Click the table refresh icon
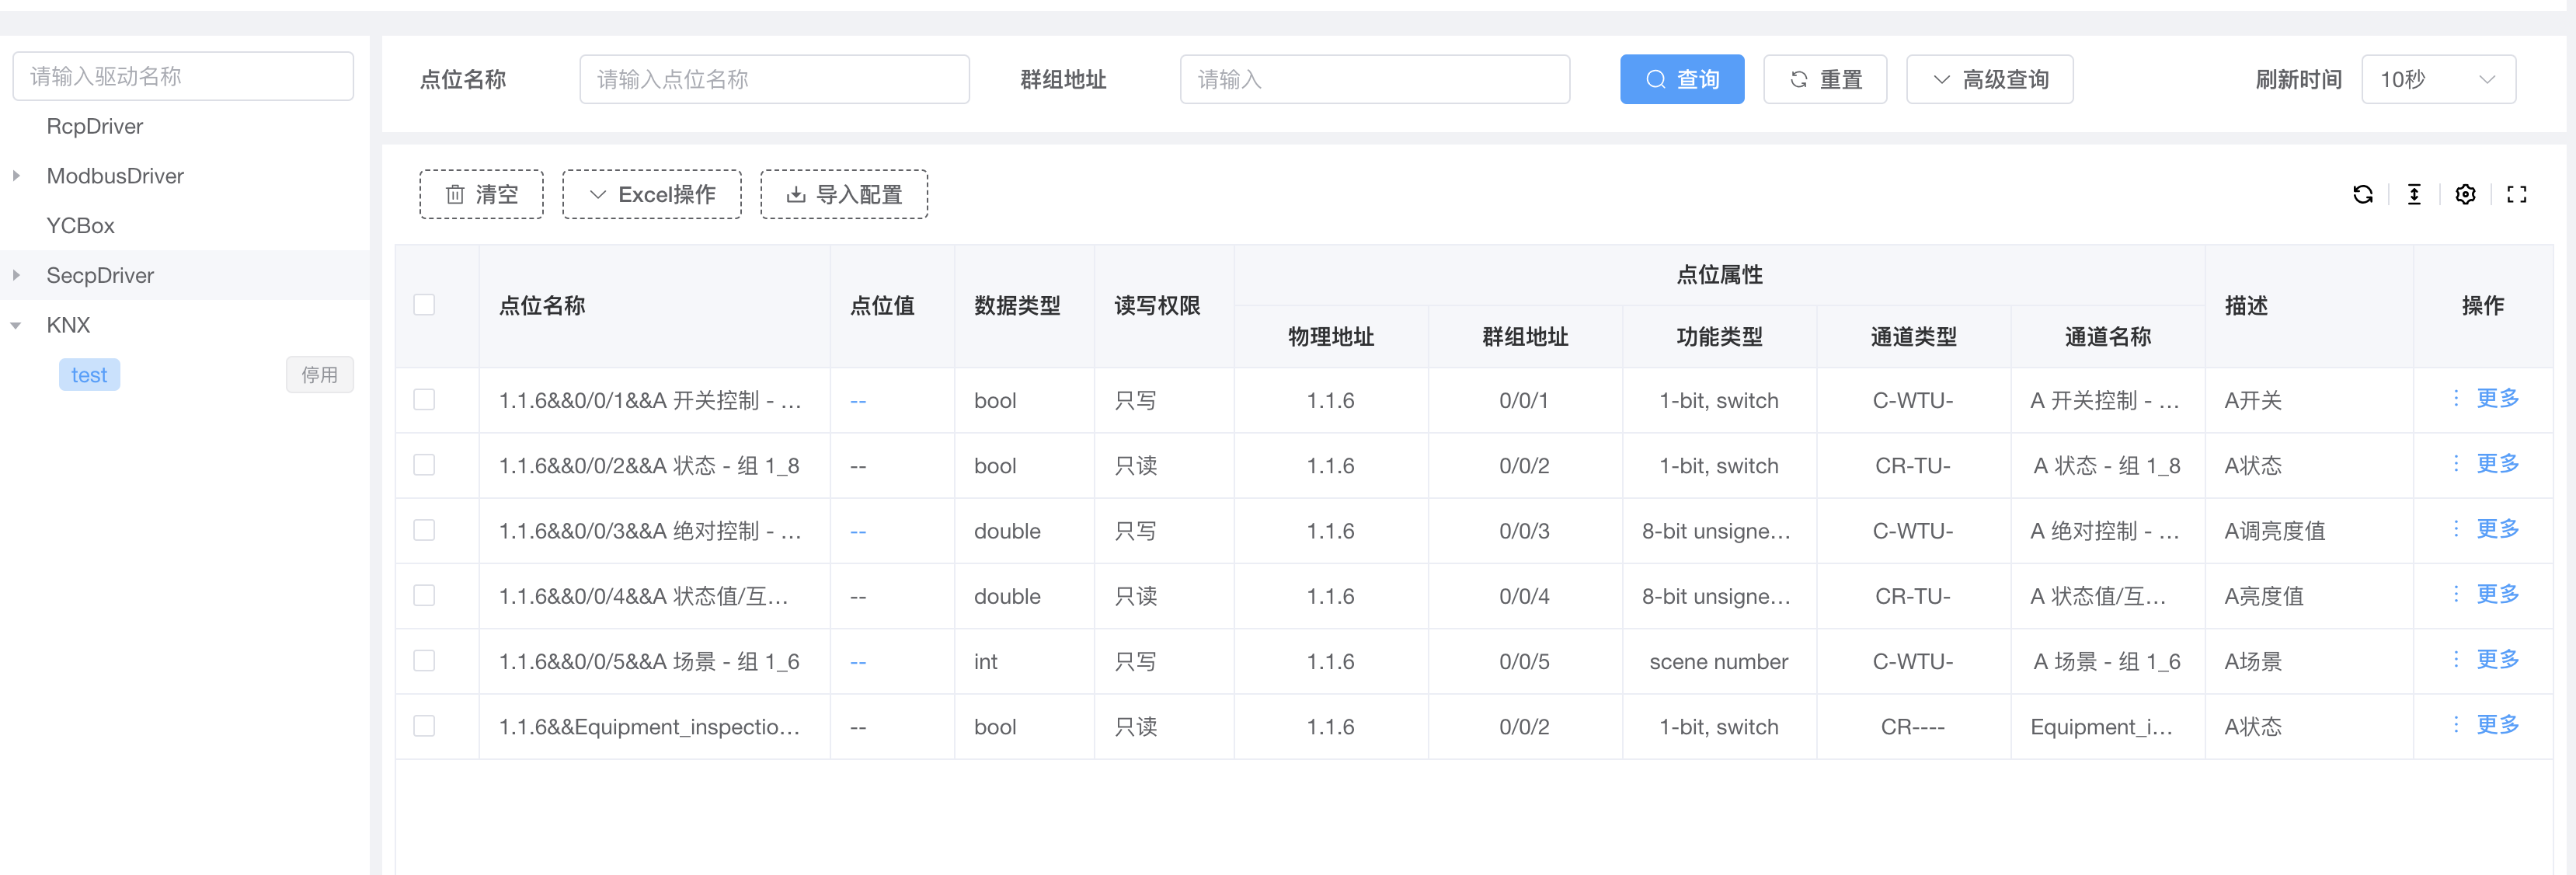Image resolution: width=2576 pixels, height=875 pixels. point(2362,194)
